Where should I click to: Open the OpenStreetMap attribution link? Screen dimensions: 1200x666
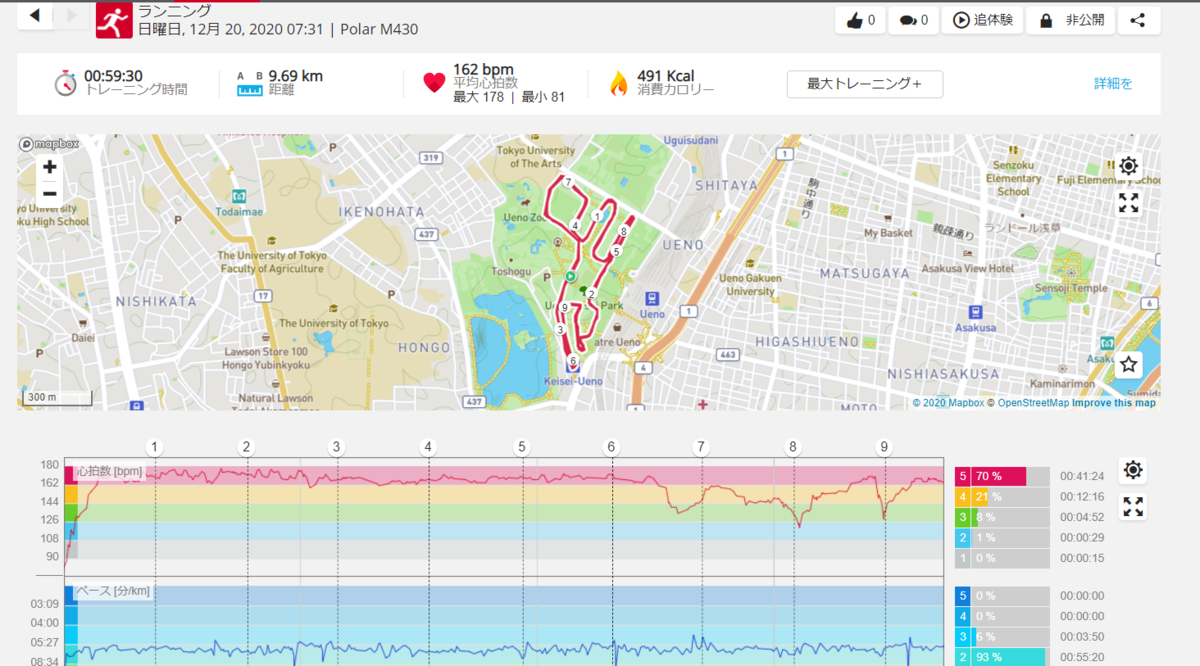point(1033,403)
